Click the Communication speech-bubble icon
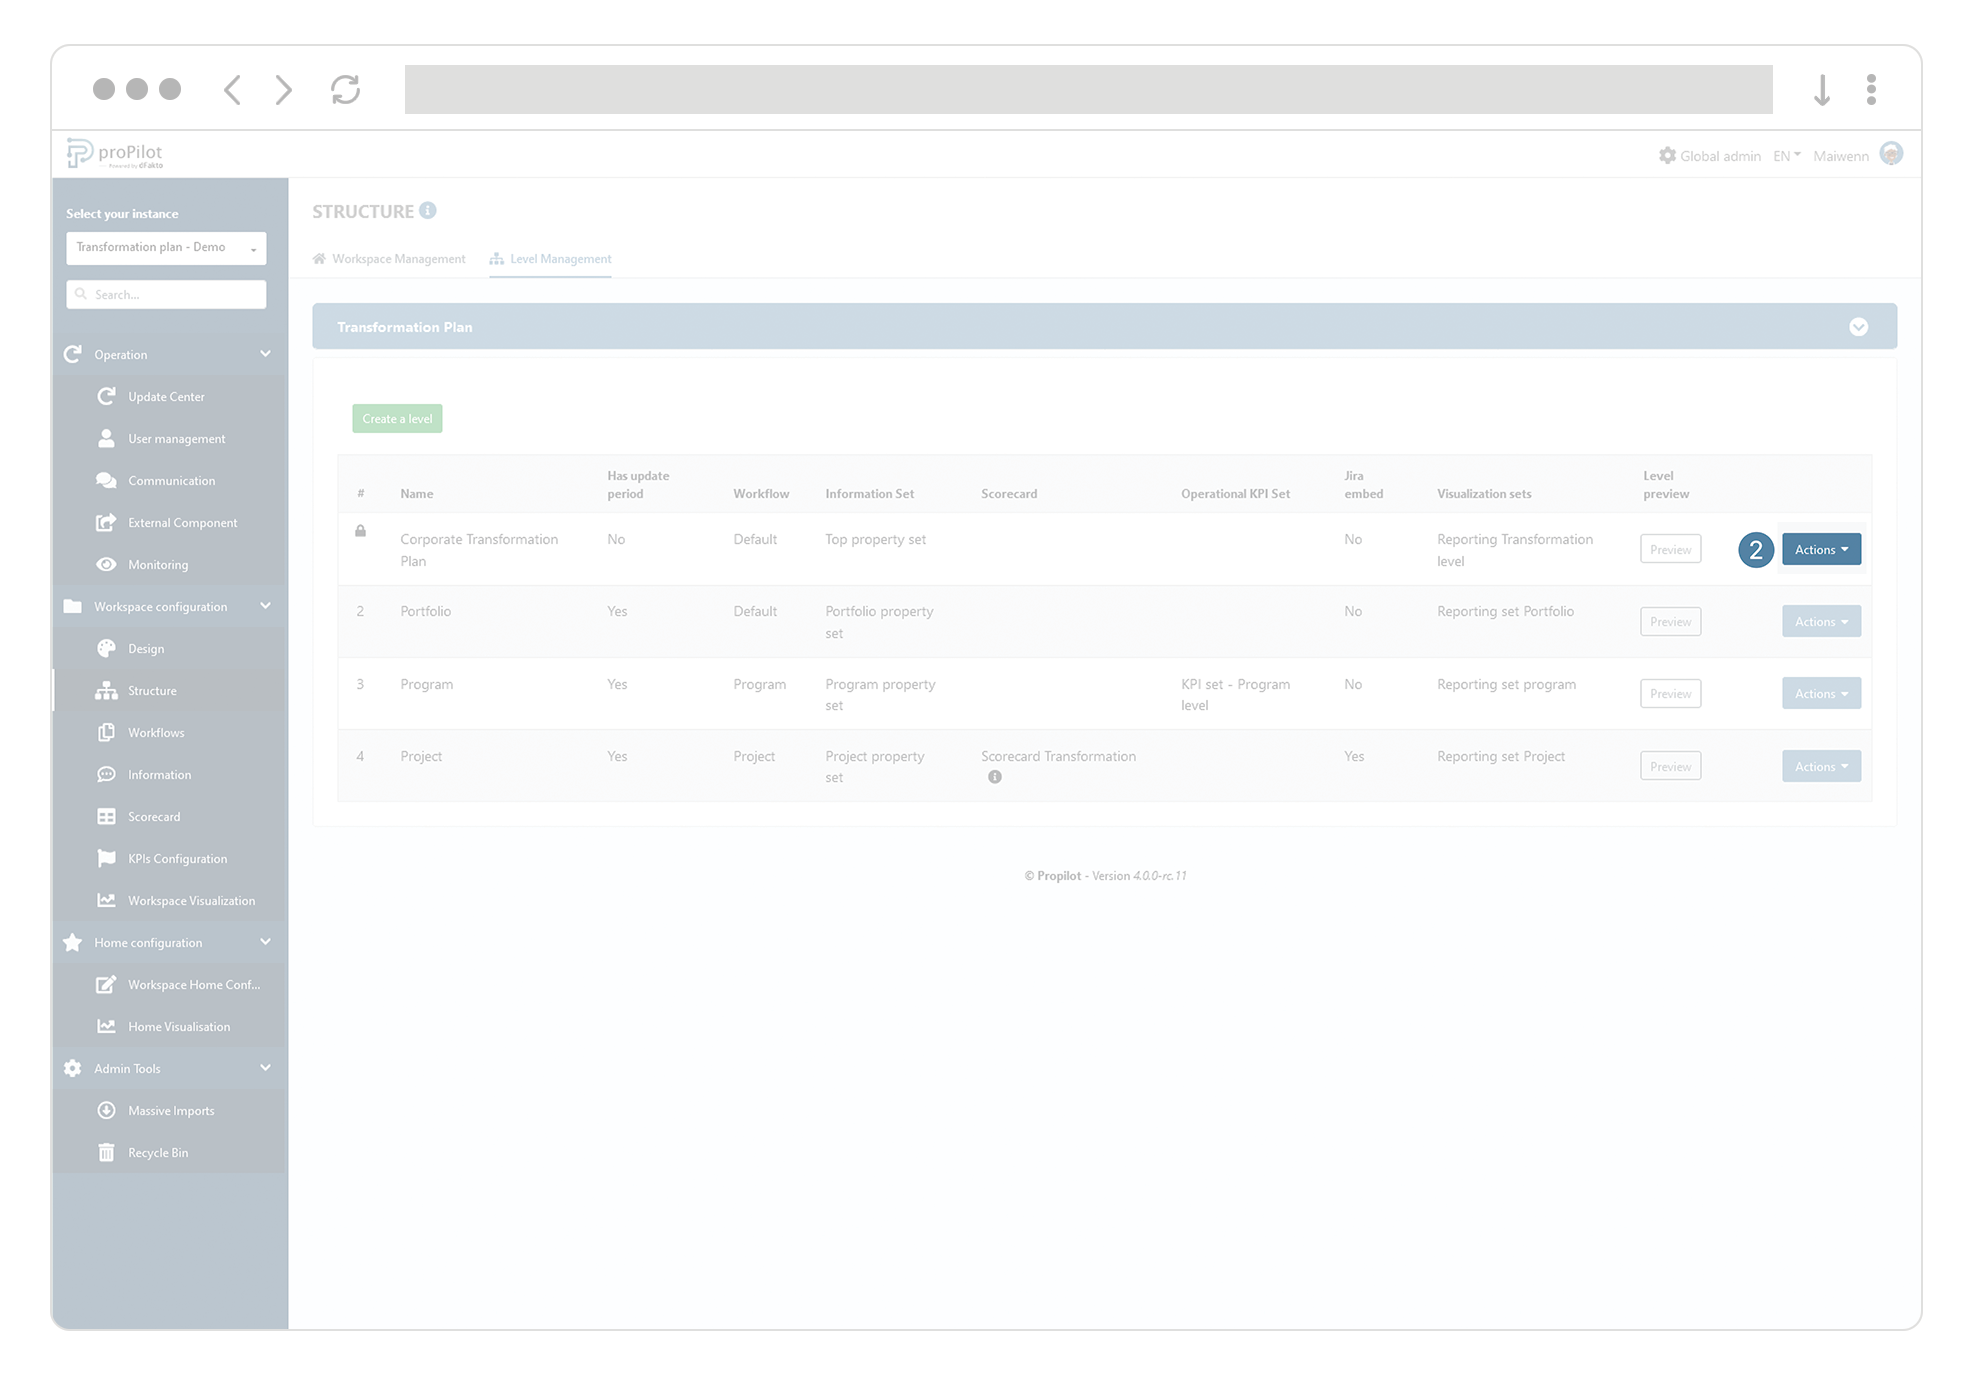1973x1384 pixels. [107, 480]
